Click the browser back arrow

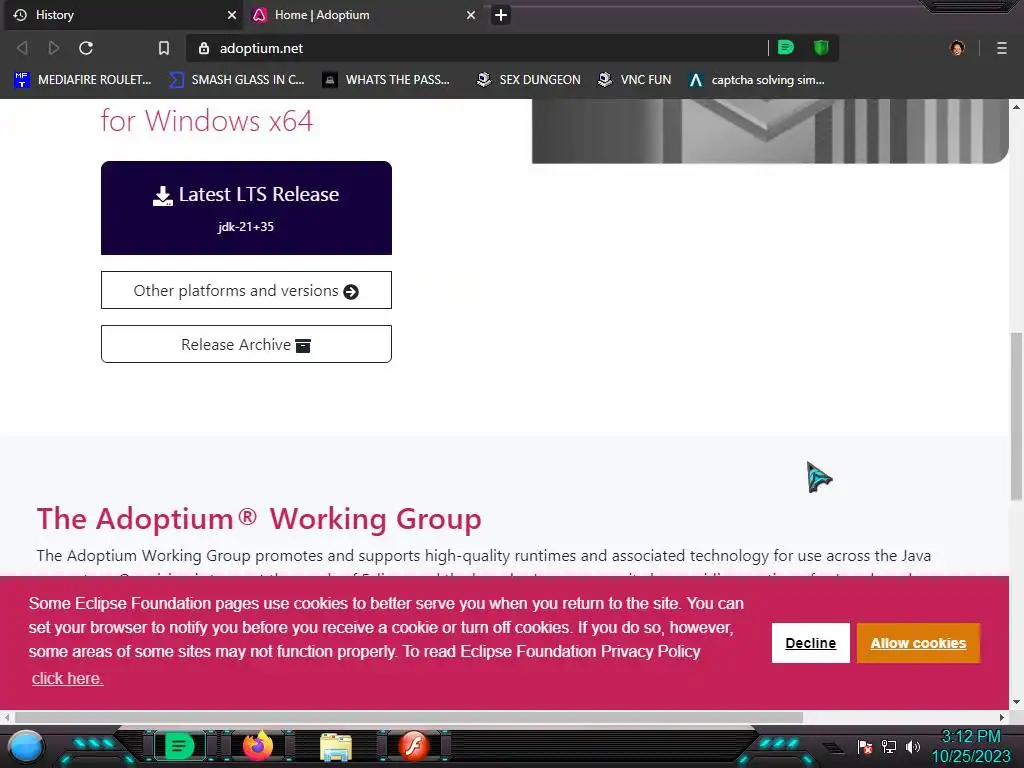point(22,48)
